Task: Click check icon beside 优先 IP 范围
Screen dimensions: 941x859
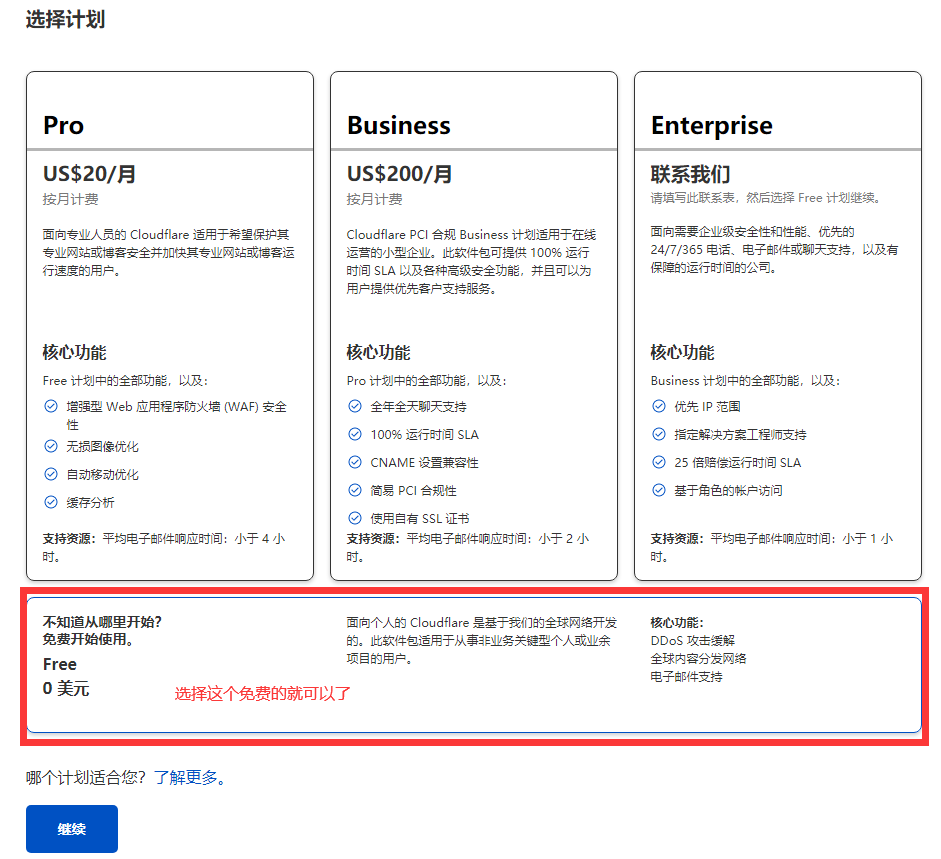Action: click(659, 406)
